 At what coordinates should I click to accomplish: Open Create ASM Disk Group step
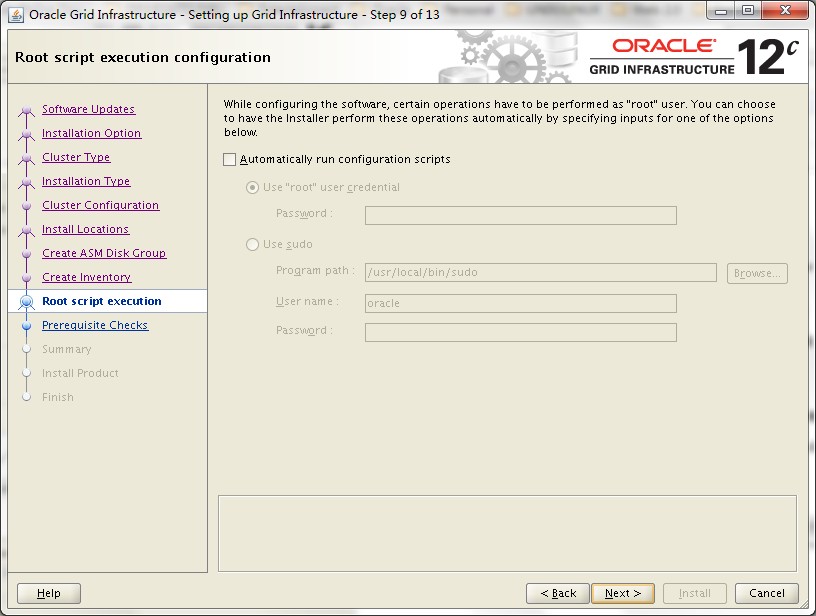[x=104, y=253]
